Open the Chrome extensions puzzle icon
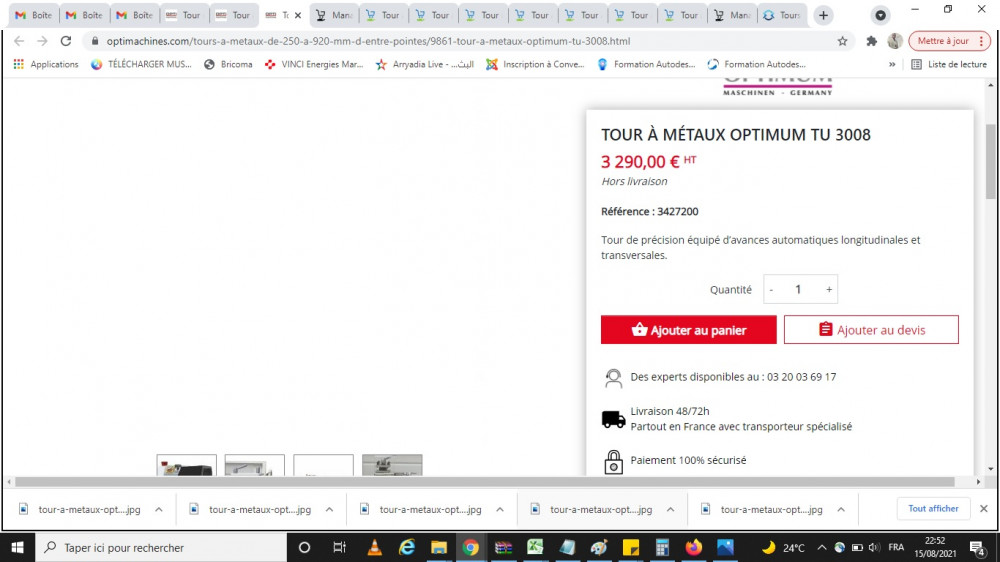Screen dimensions: 1000x562 (x=871, y=41)
